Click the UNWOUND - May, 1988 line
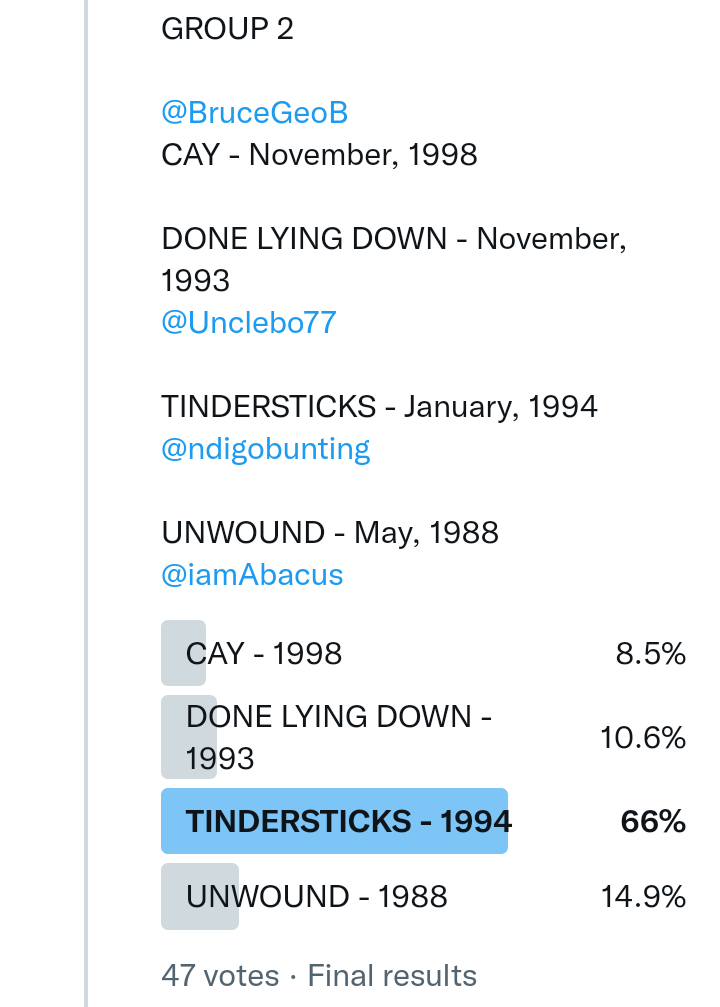 tap(329, 533)
